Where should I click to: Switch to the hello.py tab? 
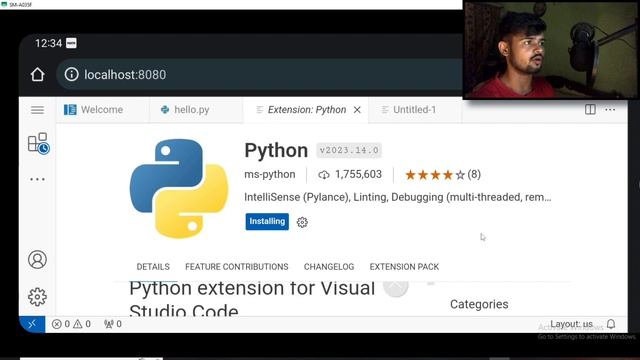196,110
